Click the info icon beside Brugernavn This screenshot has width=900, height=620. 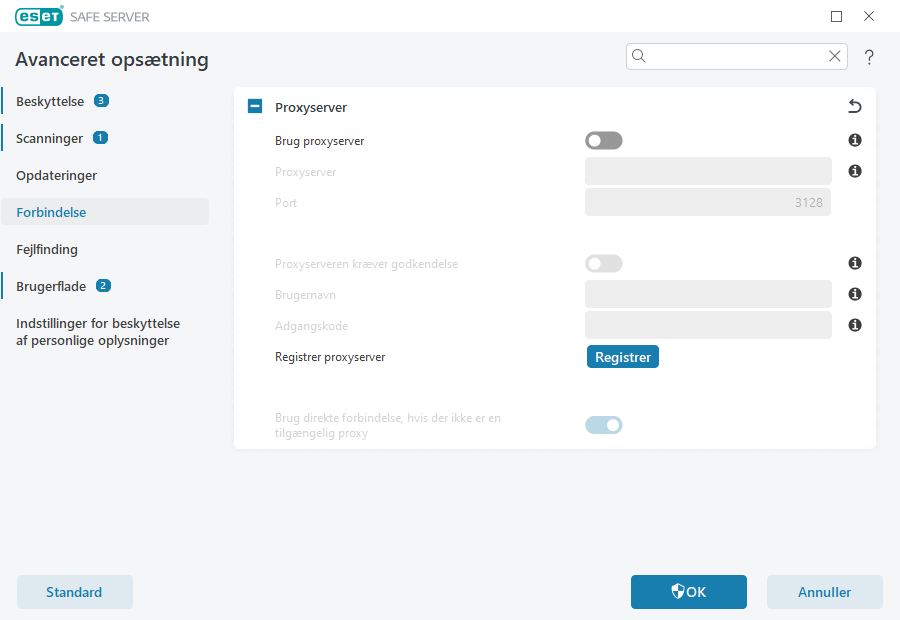[x=855, y=294]
